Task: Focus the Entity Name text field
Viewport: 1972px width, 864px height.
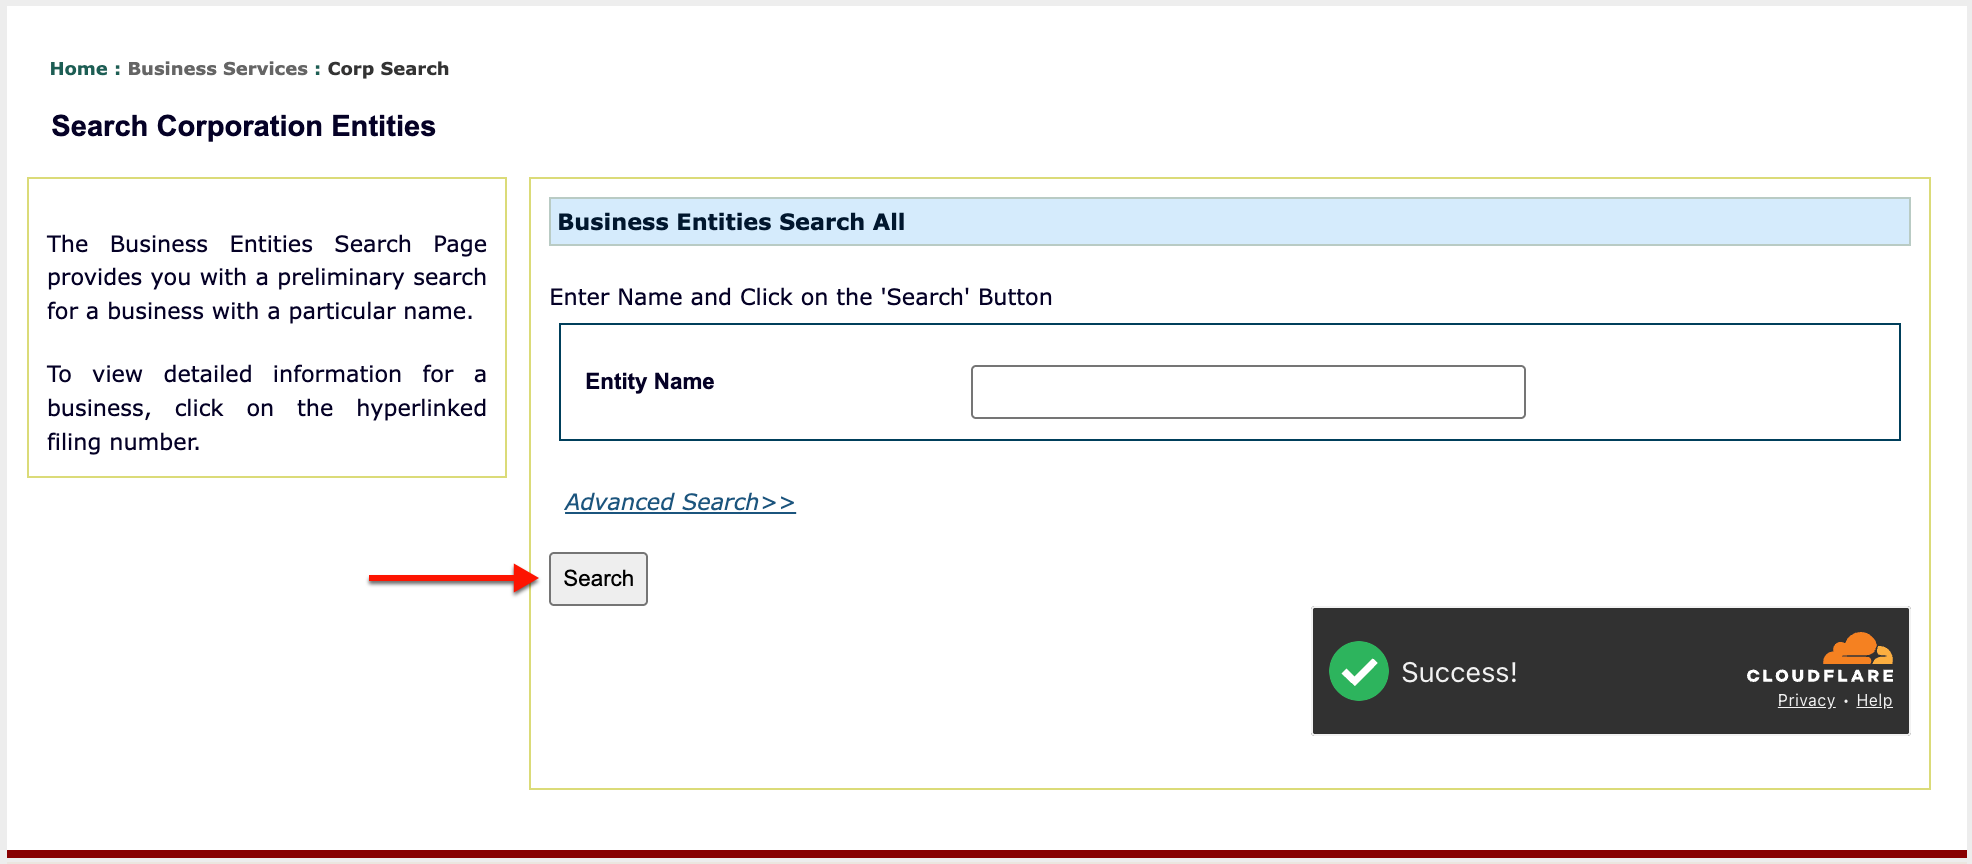Action: (x=1248, y=392)
